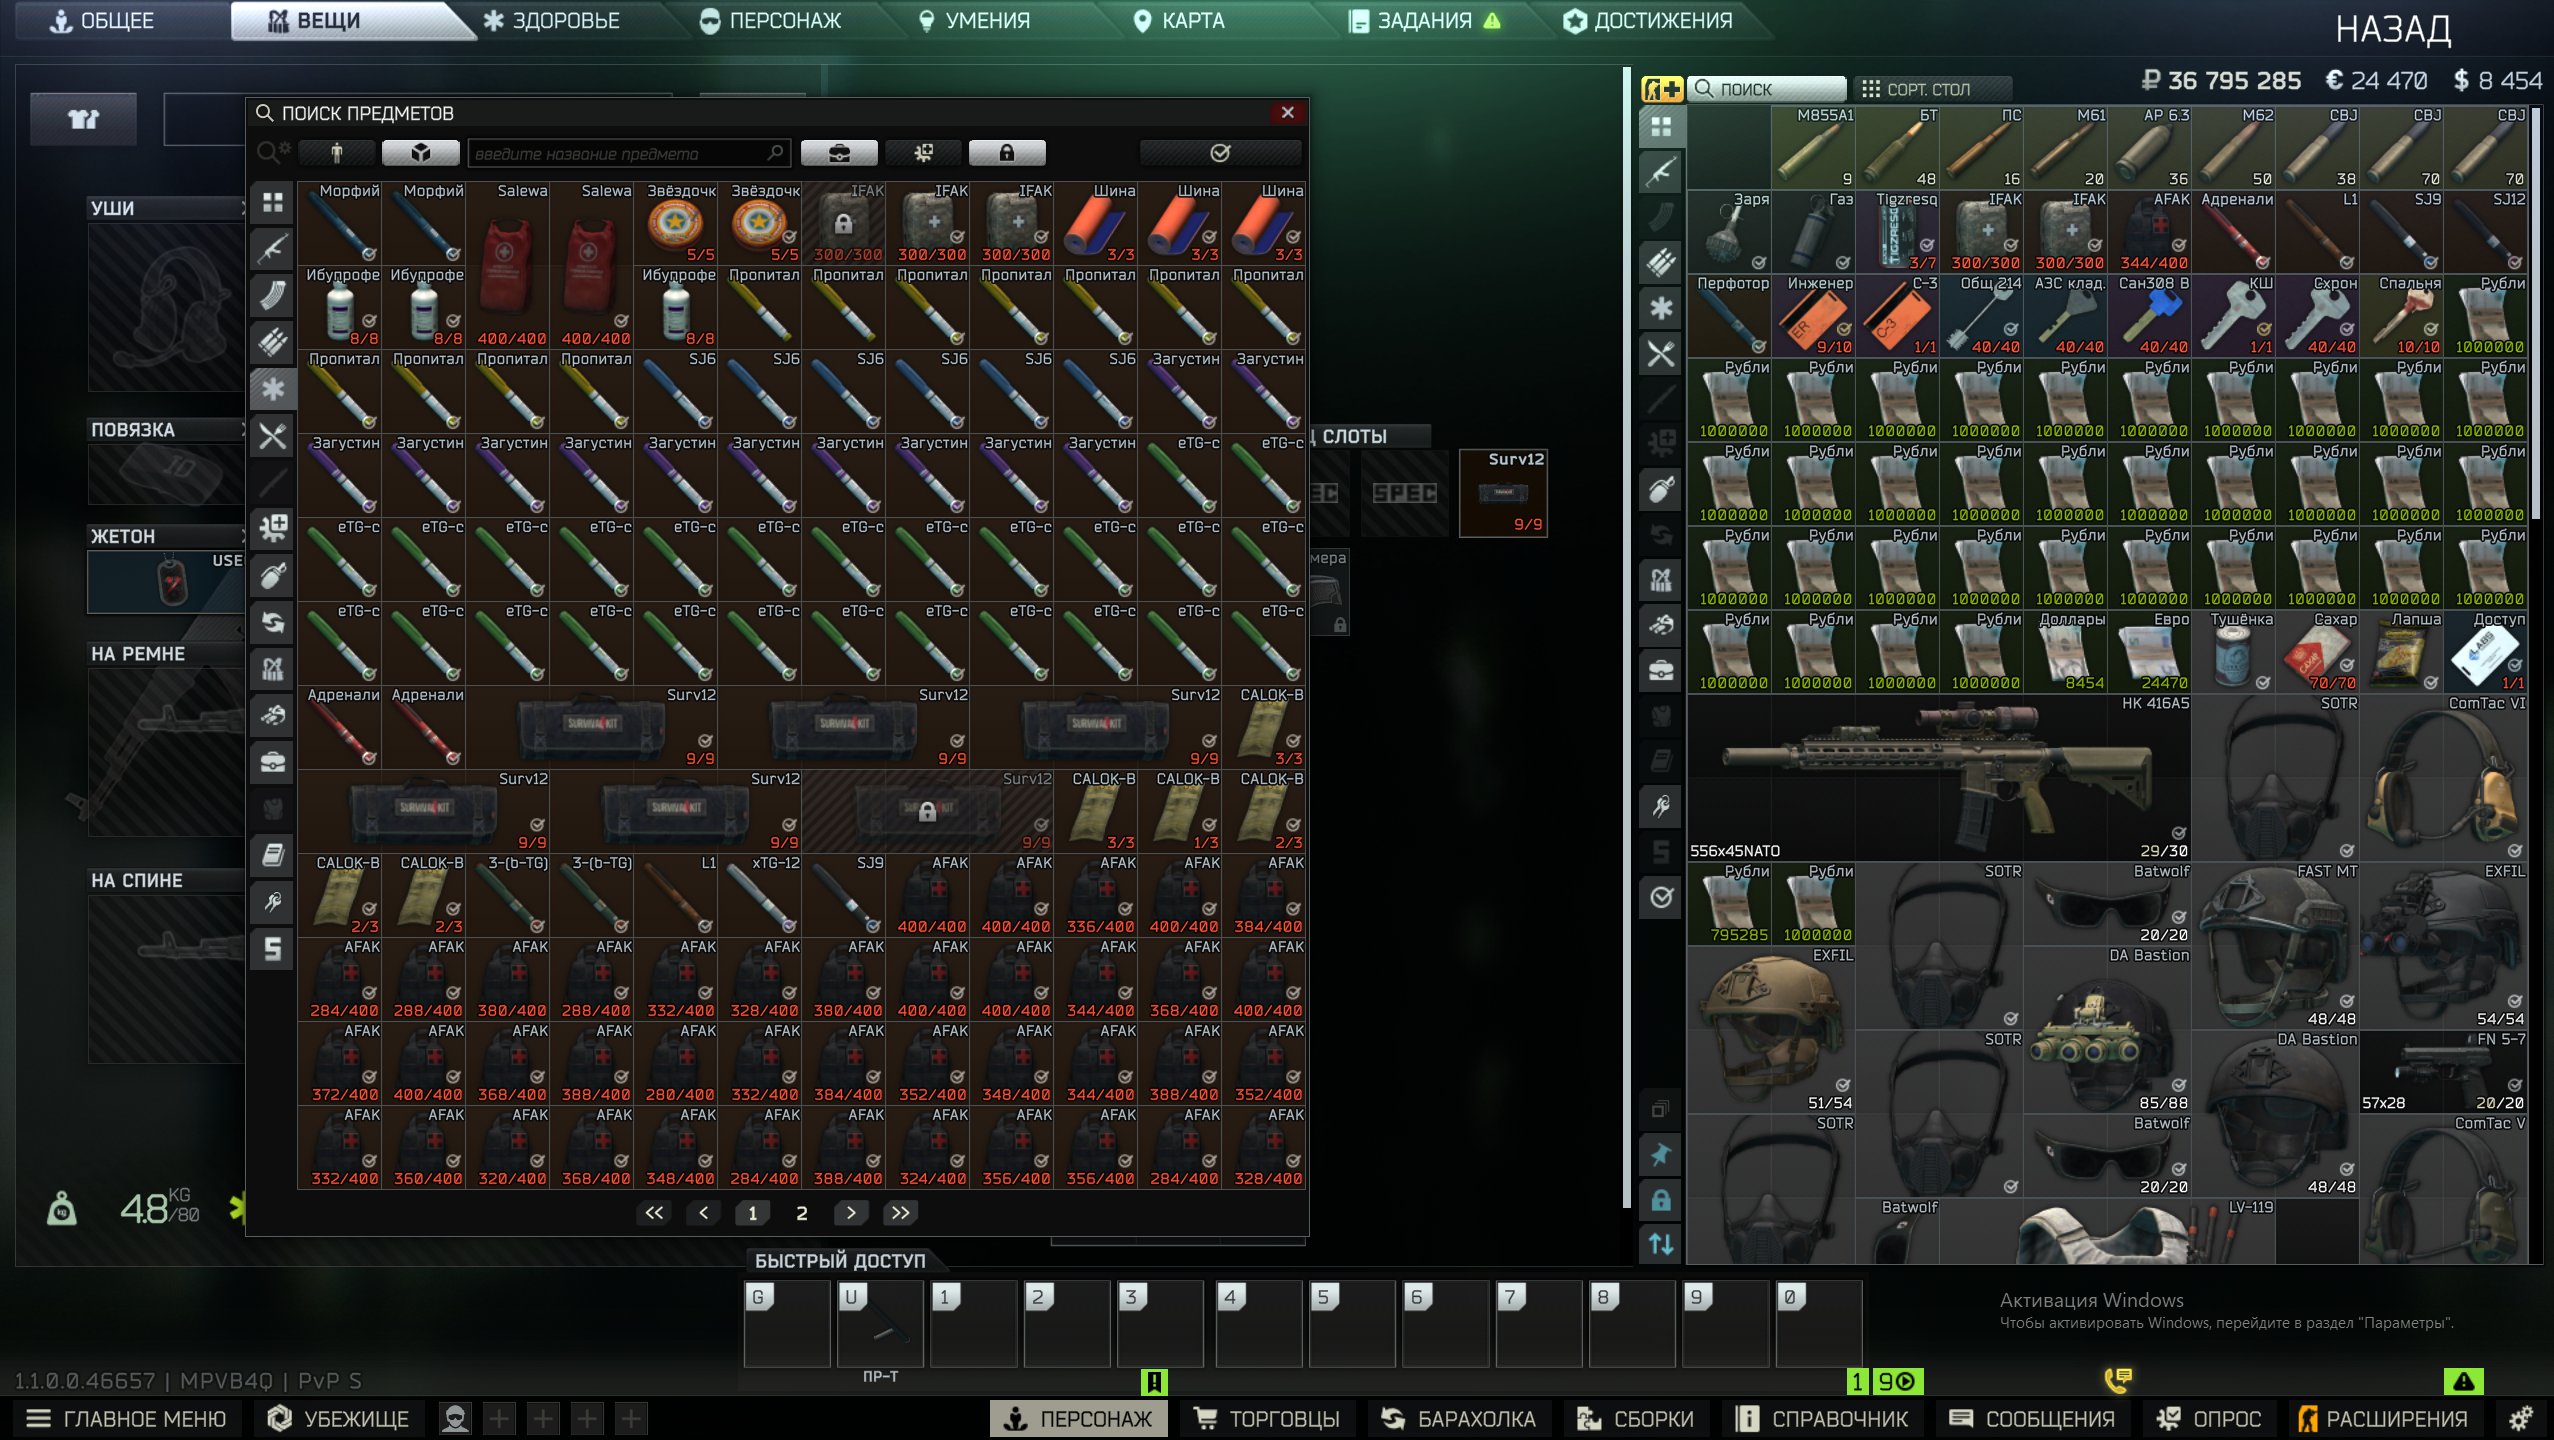
Task: Go to previous page of search results
Action: 703,1213
